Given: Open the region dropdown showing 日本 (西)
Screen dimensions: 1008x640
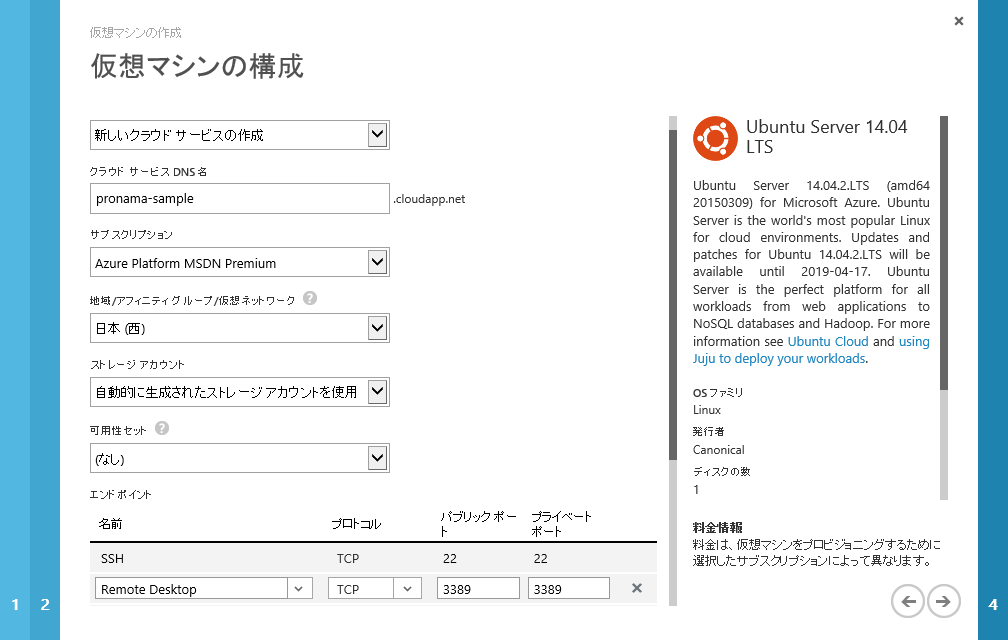Looking at the screenshot, I should click(377, 328).
